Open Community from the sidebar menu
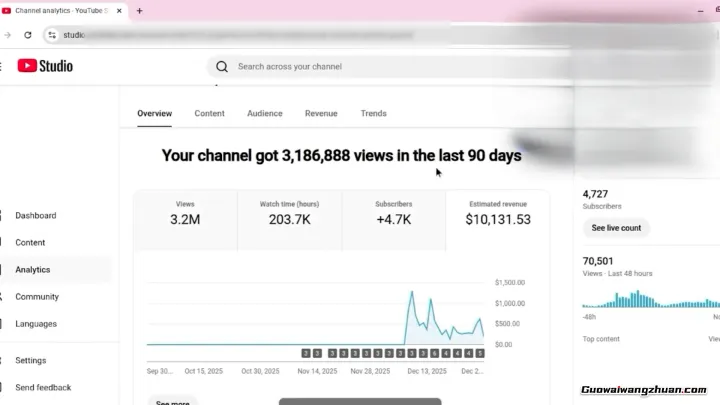The width and height of the screenshot is (720, 405). coord(37,297)
